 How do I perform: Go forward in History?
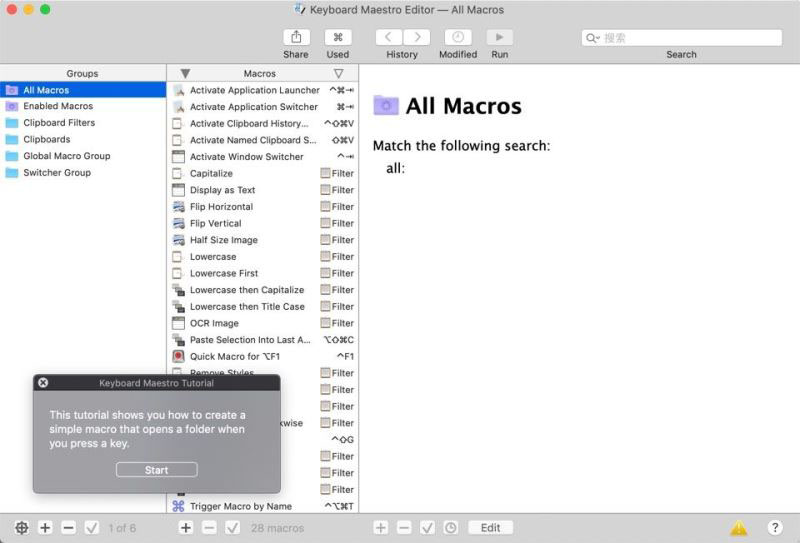point(417,37)
